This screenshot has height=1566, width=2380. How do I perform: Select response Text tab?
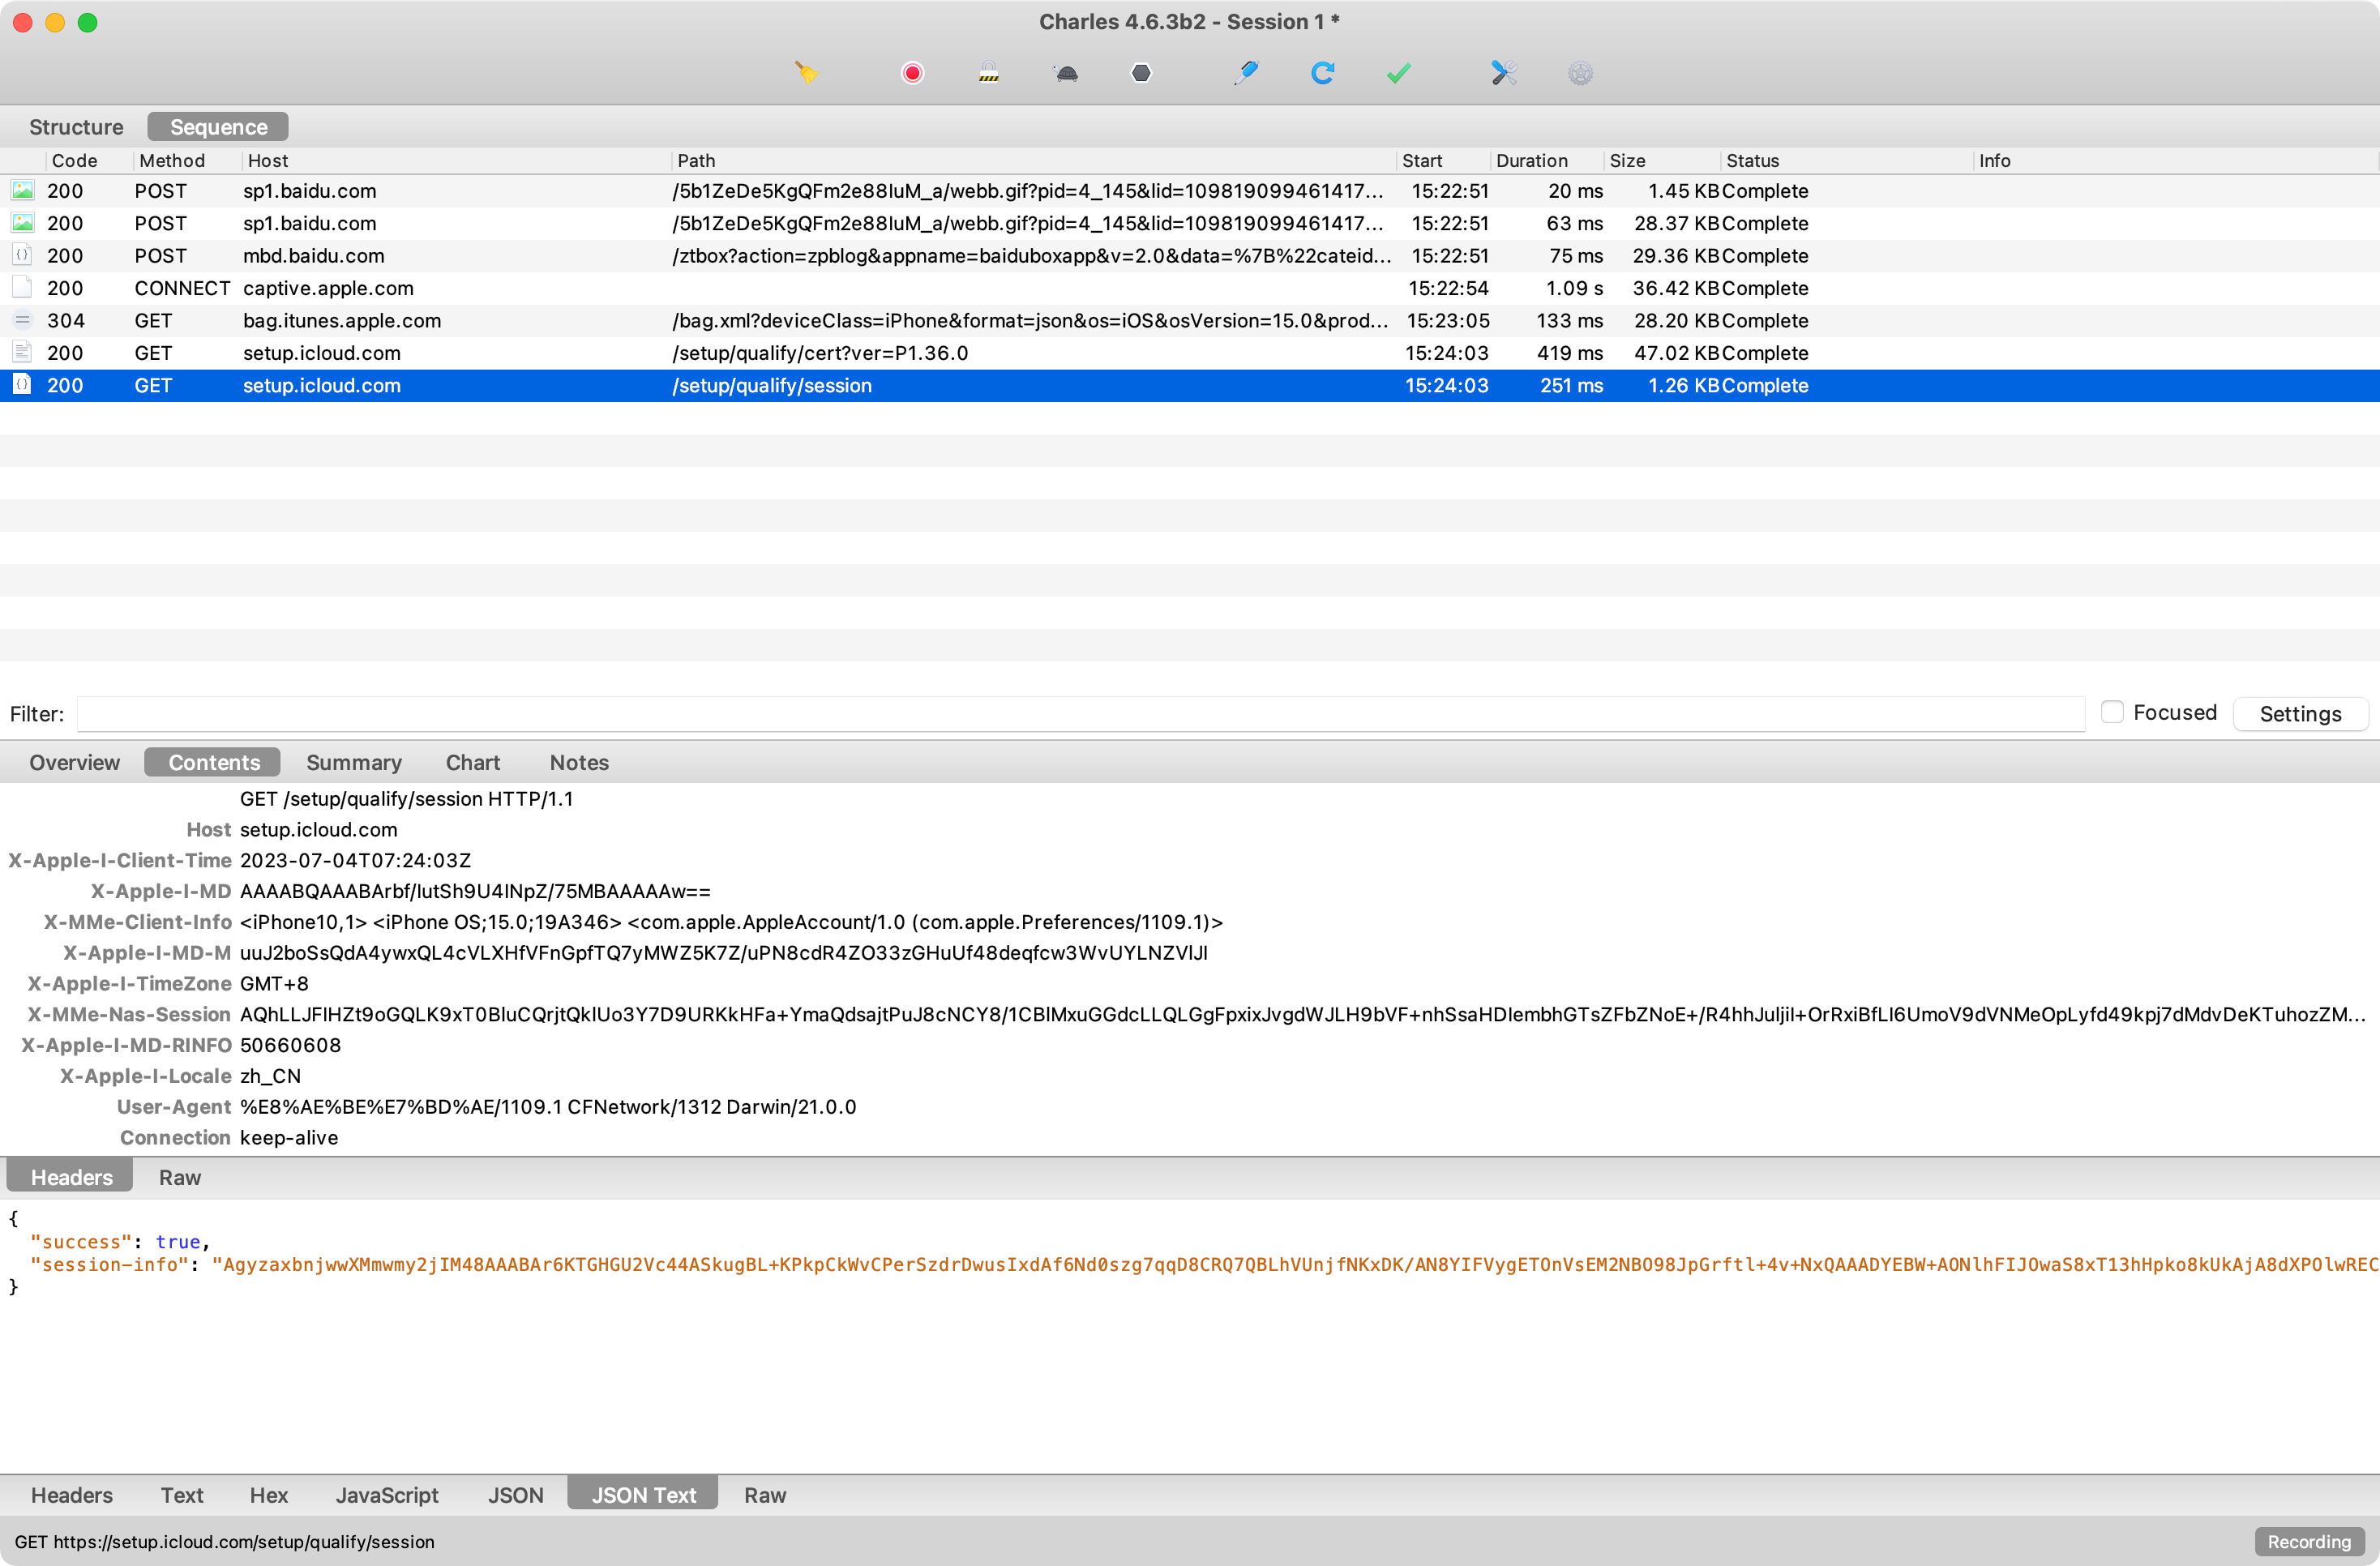(181, 1495)
